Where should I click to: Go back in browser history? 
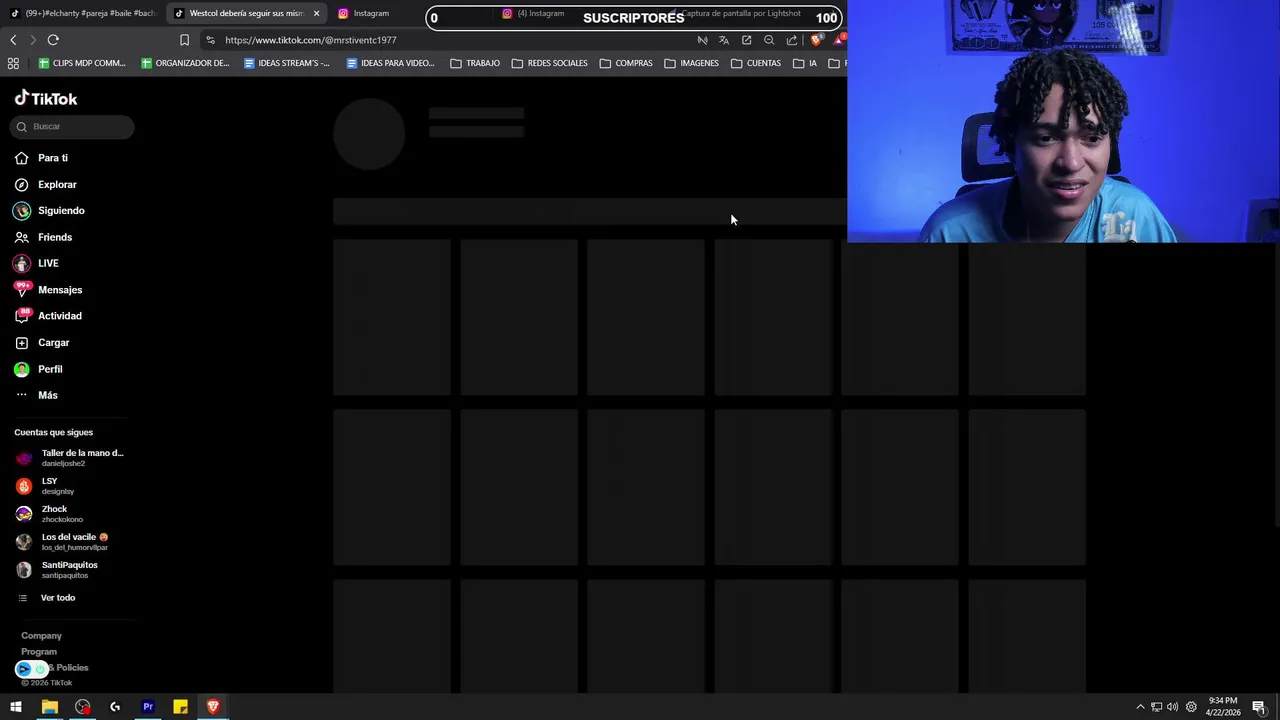click(13, 40)
